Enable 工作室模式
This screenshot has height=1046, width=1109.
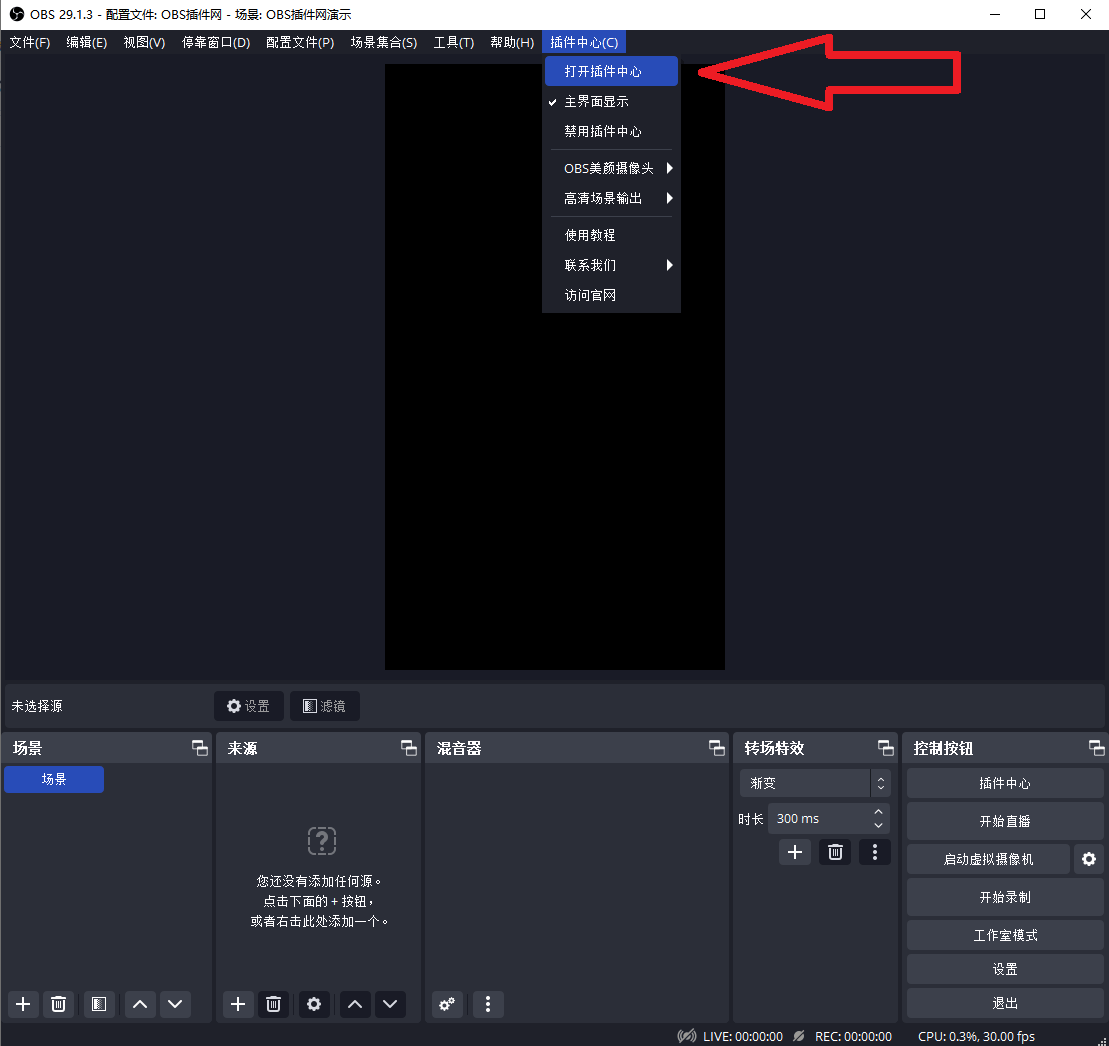[1004, 934]
